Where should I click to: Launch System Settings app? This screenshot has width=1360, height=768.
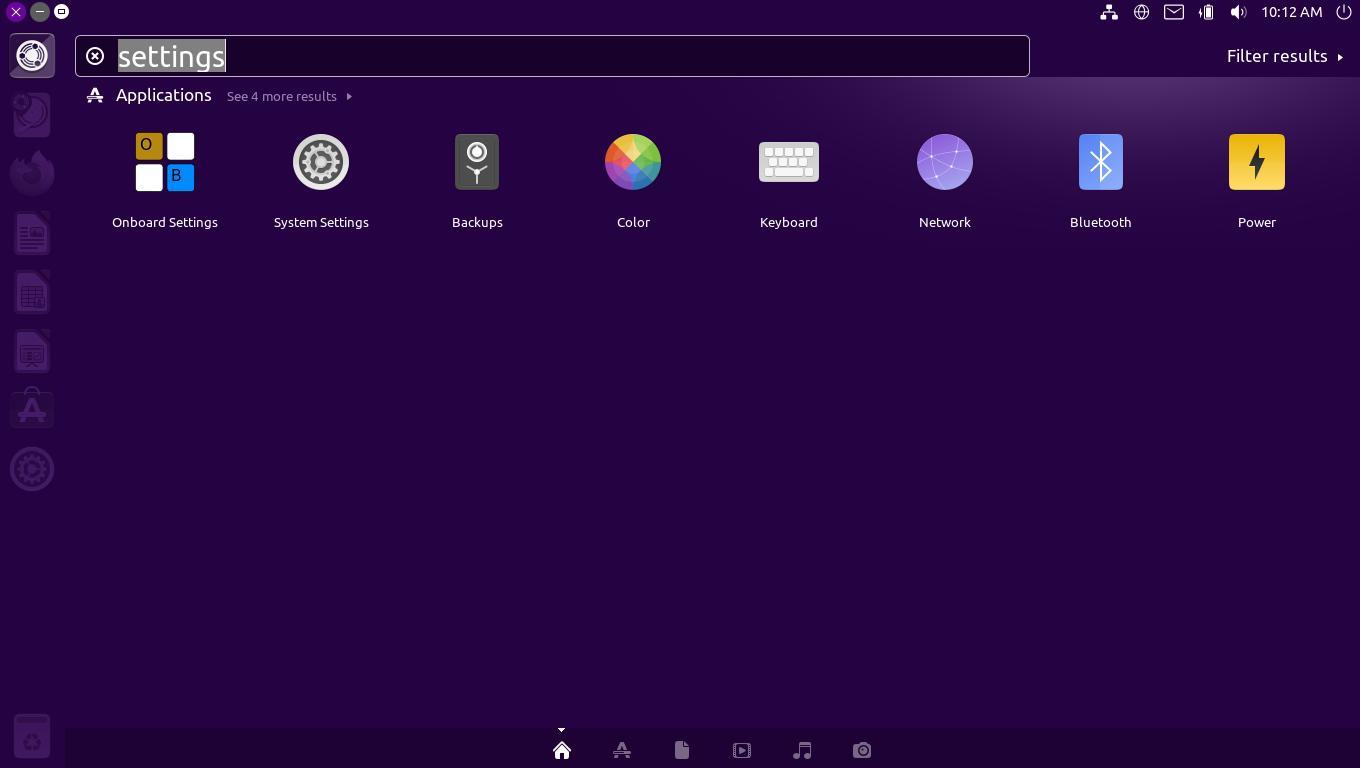tap(321, 163)
